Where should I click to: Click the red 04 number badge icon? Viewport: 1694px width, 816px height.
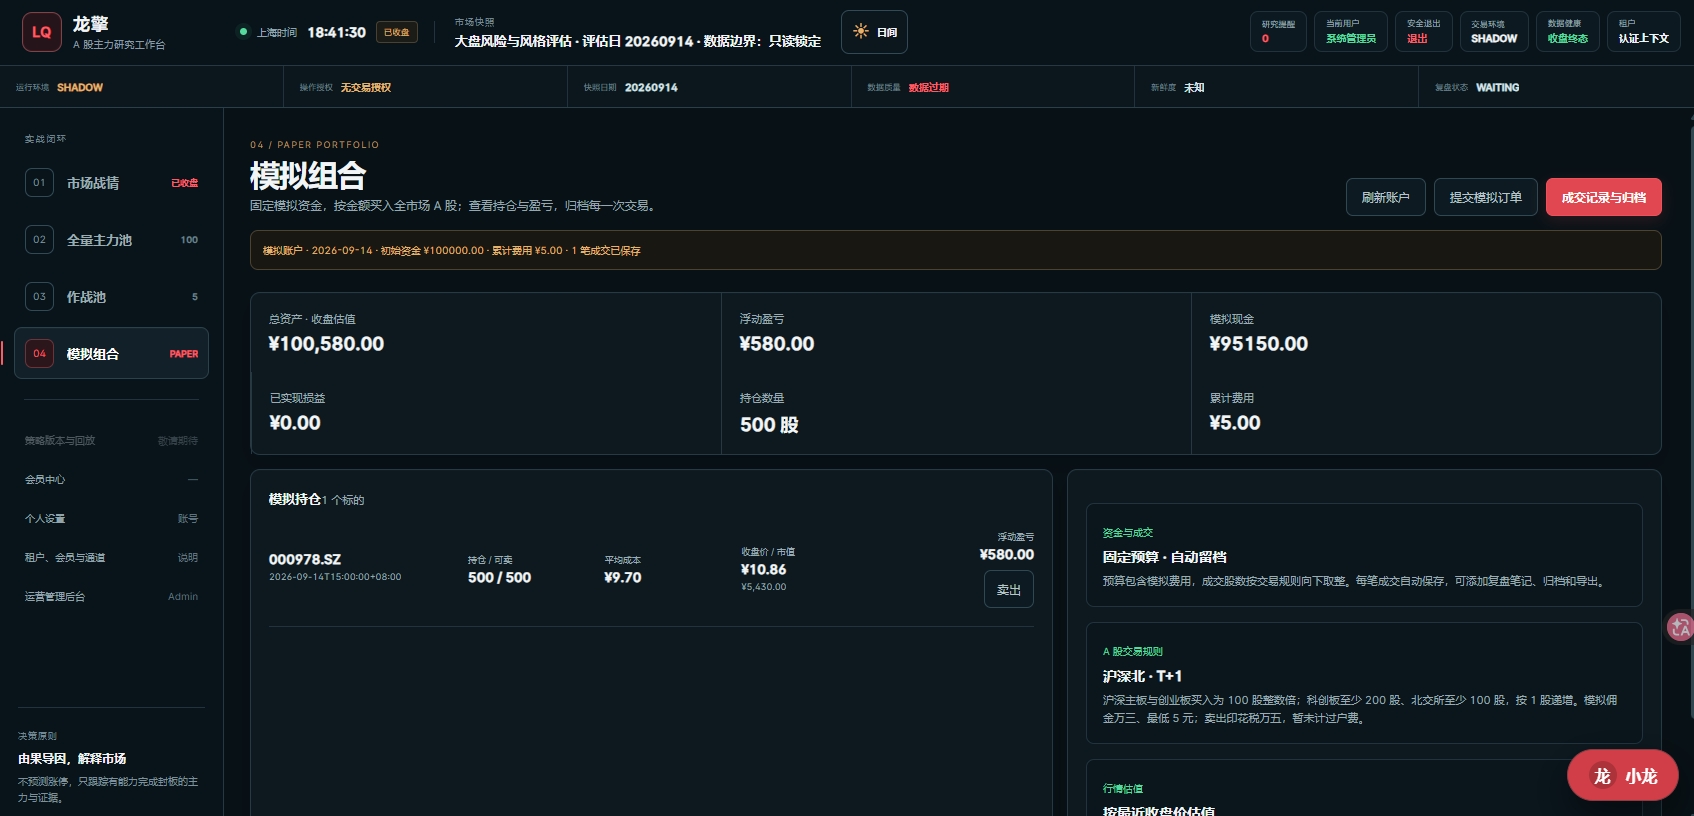39,353
